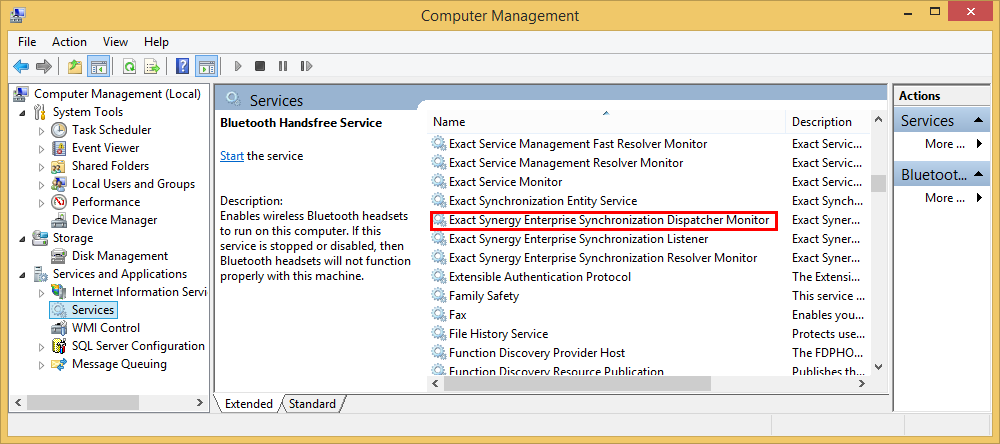
Task: Click the Start the service link
Action: [232, 156]
